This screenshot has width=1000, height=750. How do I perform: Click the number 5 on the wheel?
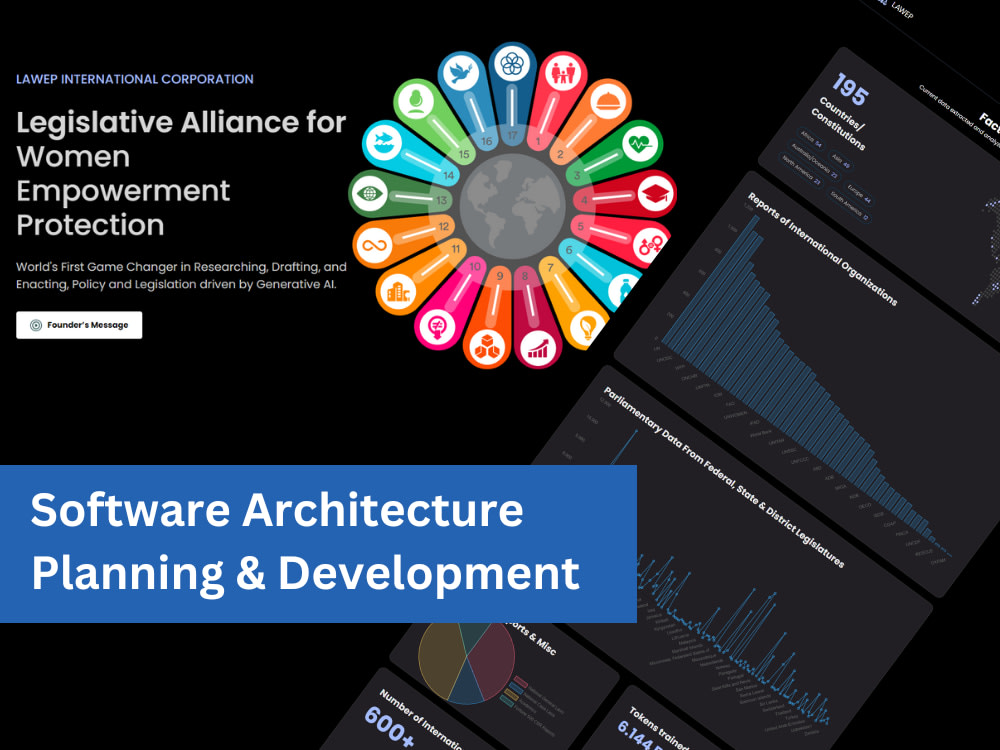click(x=580, y=226)
